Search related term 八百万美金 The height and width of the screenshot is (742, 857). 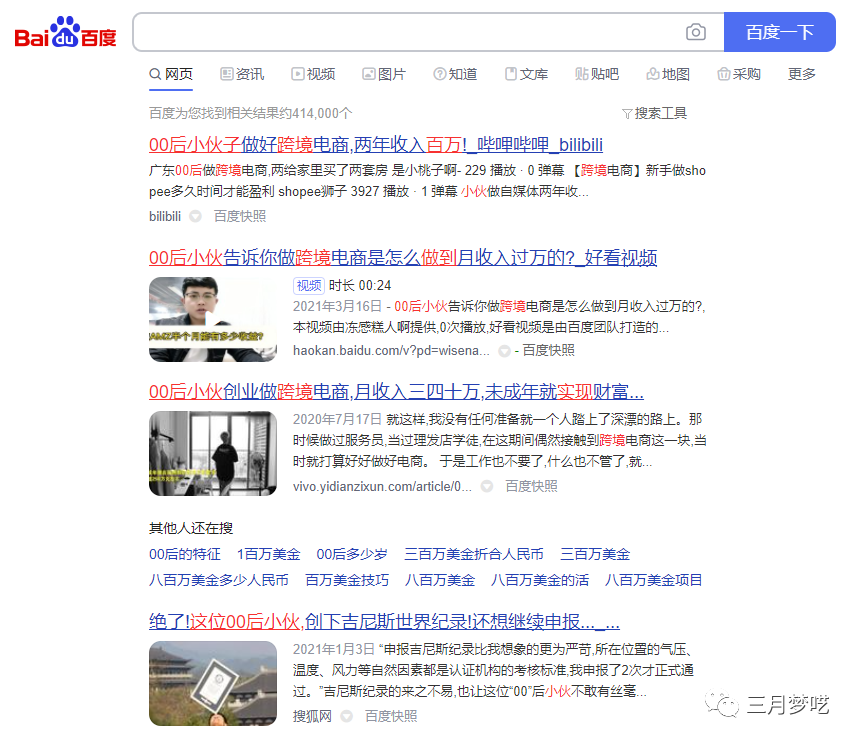440,580
